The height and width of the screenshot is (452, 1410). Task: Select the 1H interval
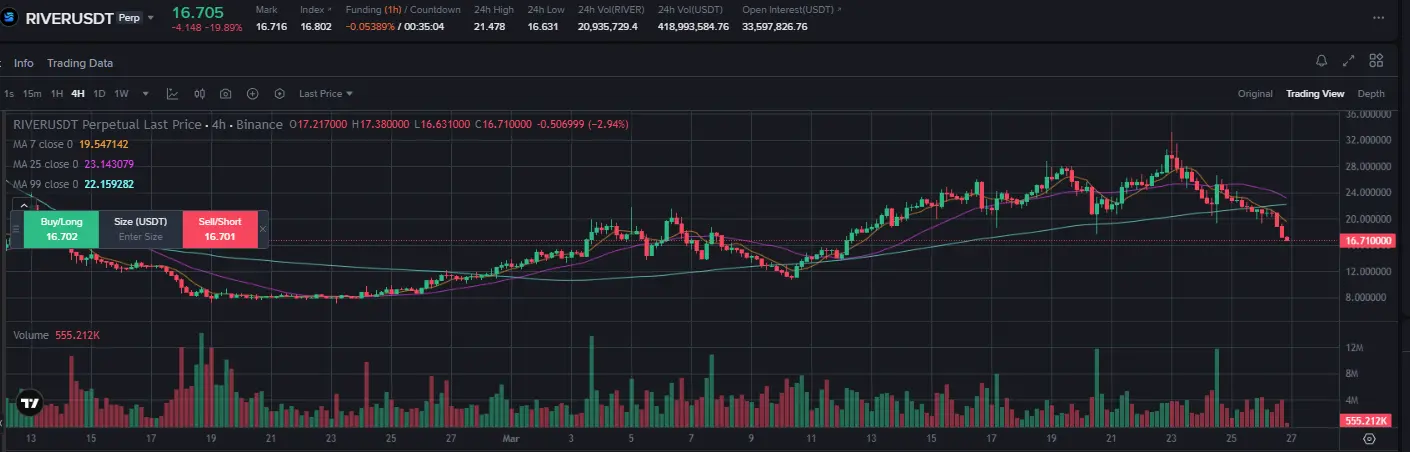57,94
